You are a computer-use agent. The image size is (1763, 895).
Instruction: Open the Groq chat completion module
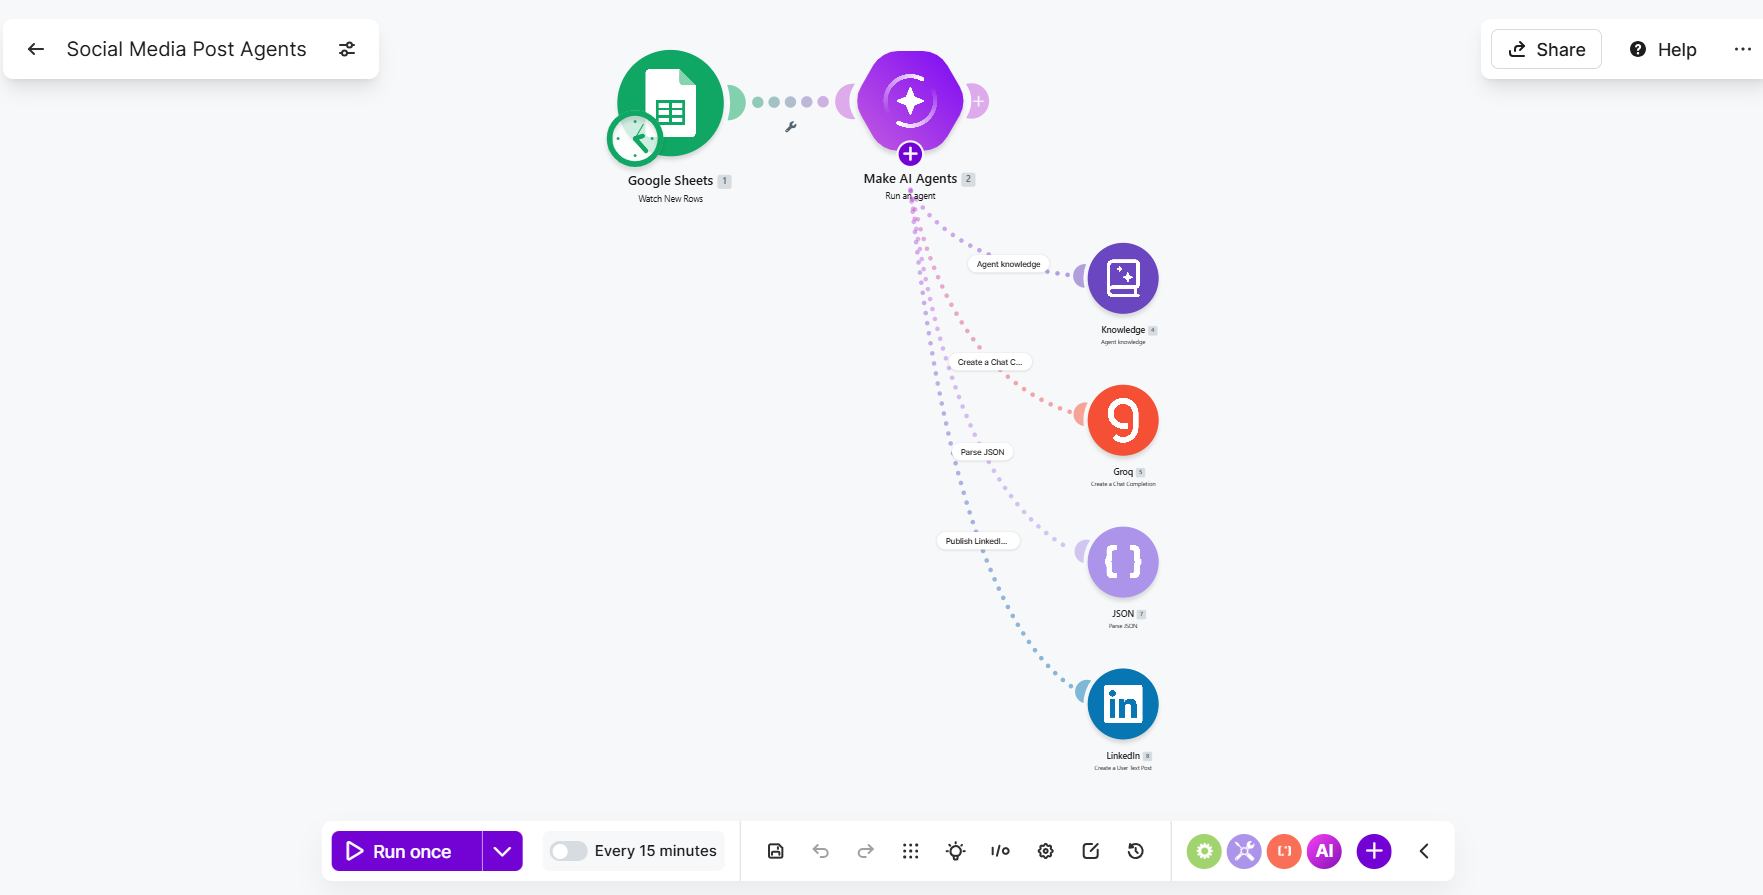click(x=1123, y=420)
